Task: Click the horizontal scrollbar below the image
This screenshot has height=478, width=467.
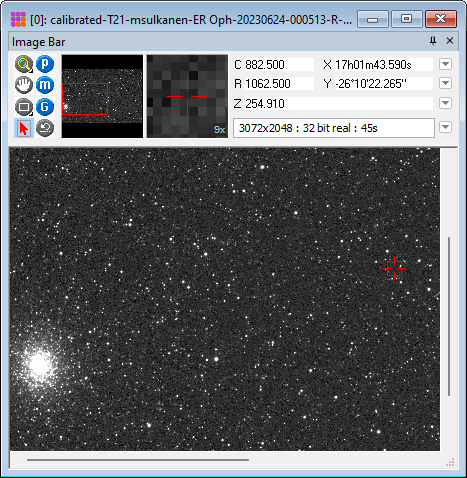Action: coord(138,460)
